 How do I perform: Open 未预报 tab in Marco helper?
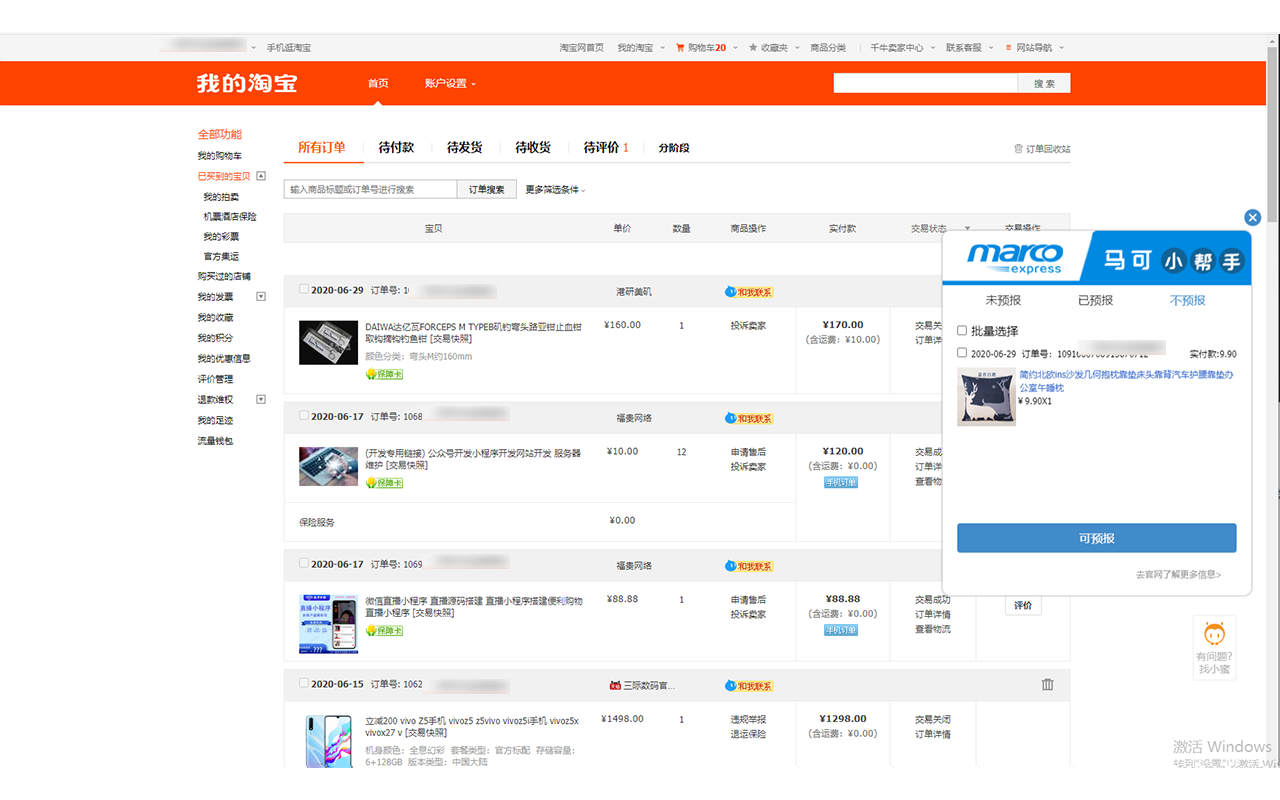[x=1003, y=300]
